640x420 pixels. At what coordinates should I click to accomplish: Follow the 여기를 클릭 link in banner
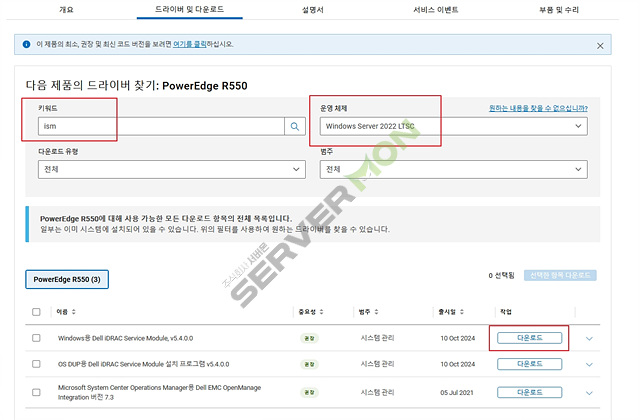[189, 44]
